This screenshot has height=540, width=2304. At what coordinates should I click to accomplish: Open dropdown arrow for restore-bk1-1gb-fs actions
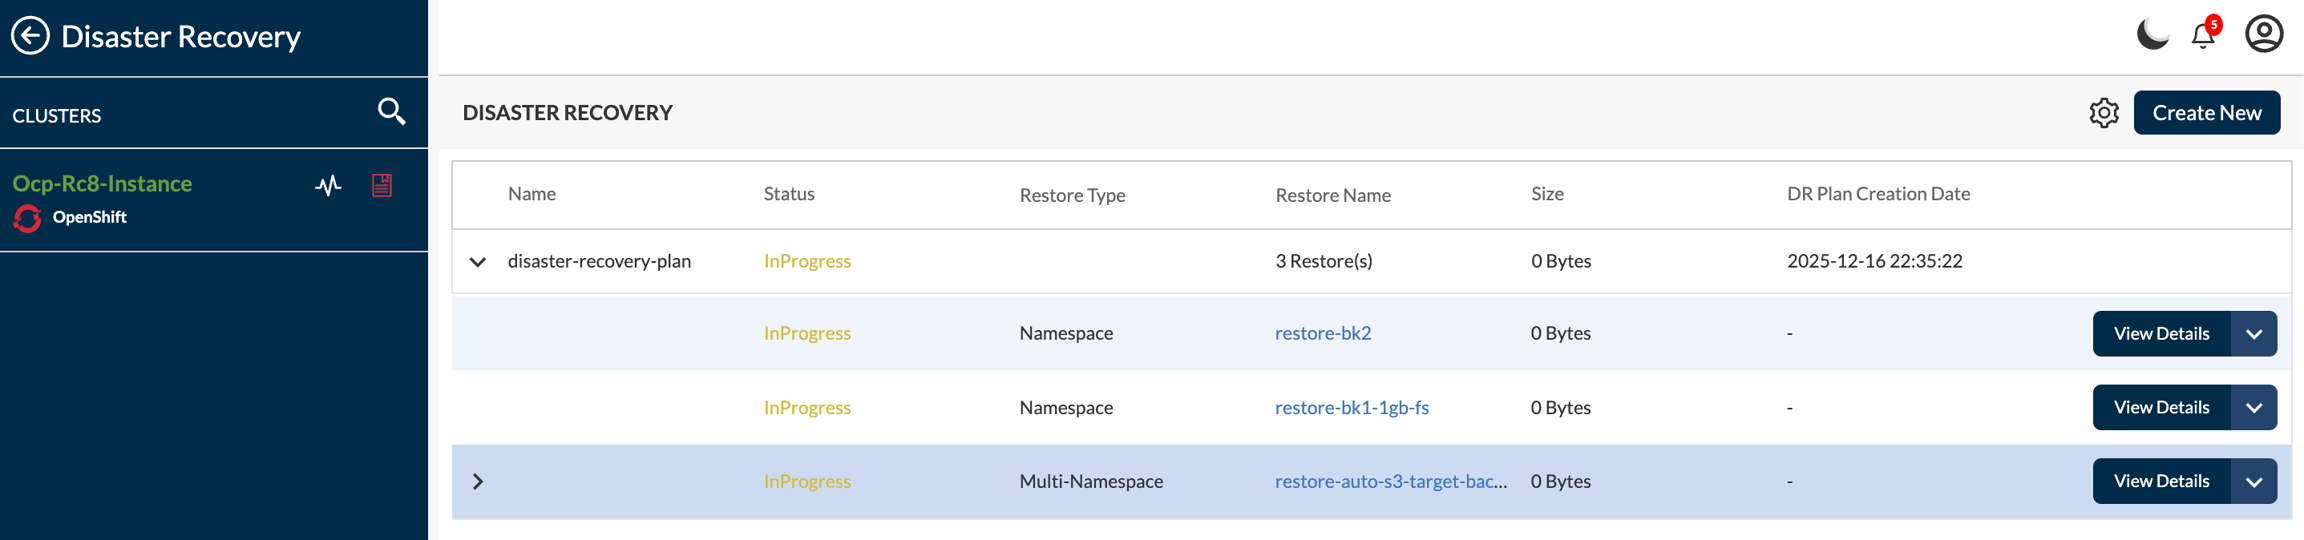[2254, 408]
